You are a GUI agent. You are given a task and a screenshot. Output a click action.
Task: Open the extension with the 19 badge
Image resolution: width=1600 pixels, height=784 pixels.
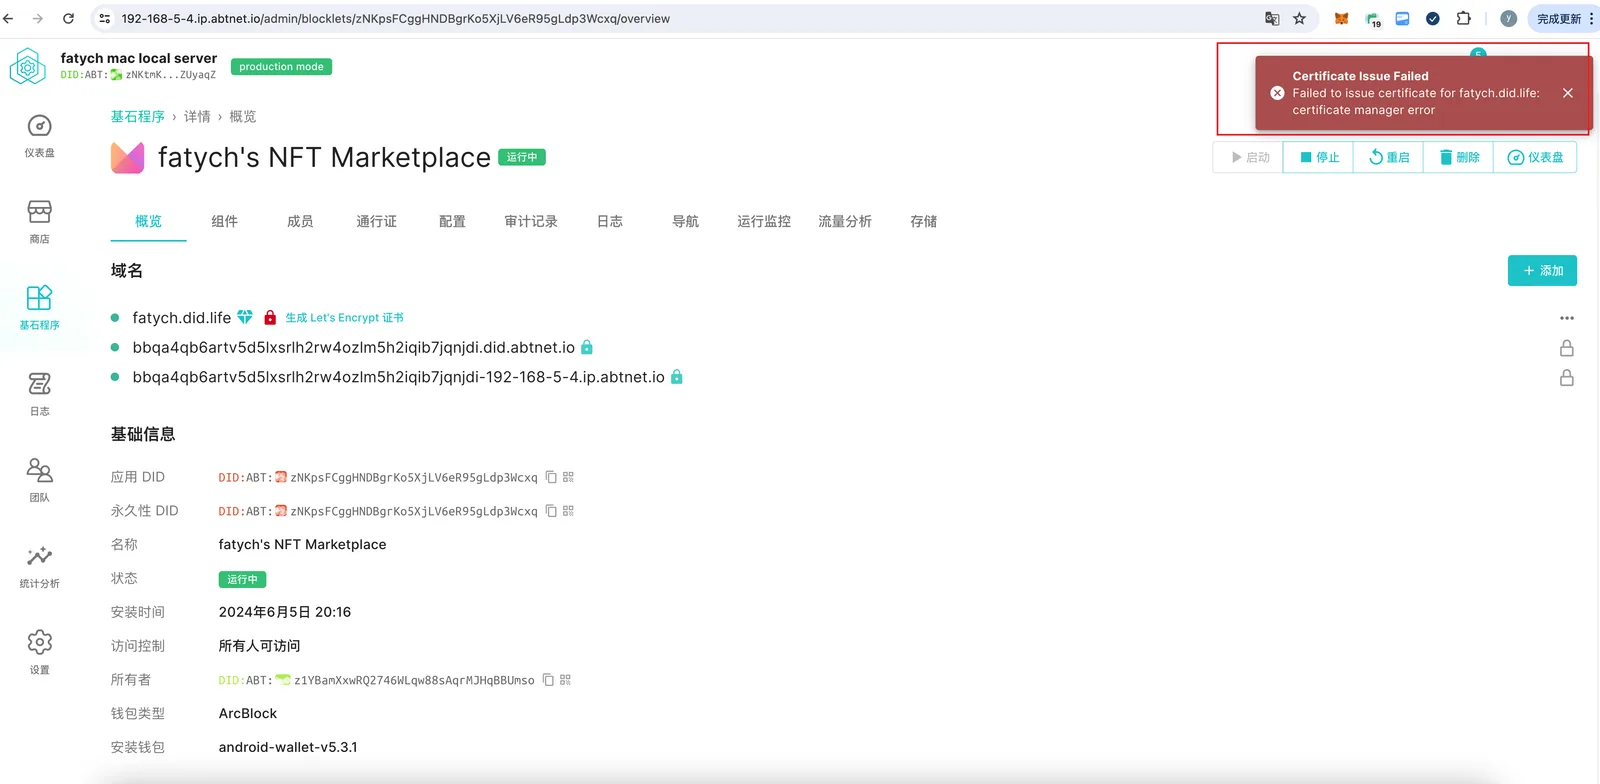[1373, 19]
